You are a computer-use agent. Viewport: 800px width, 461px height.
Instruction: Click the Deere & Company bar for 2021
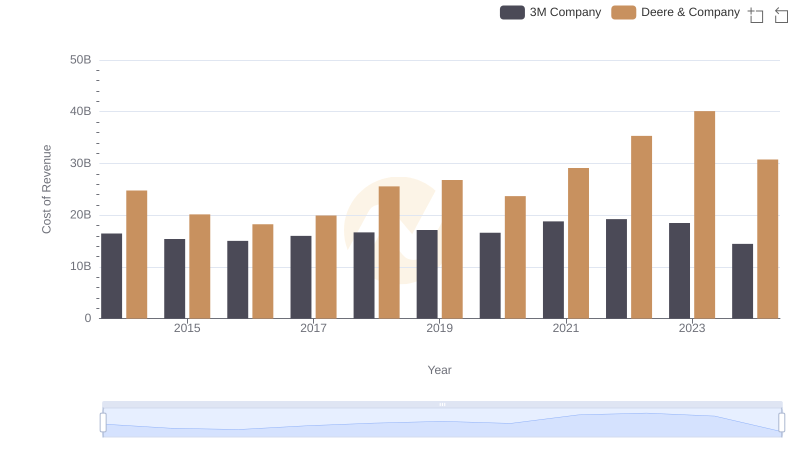pyautogui.click(x=578, y=243)
